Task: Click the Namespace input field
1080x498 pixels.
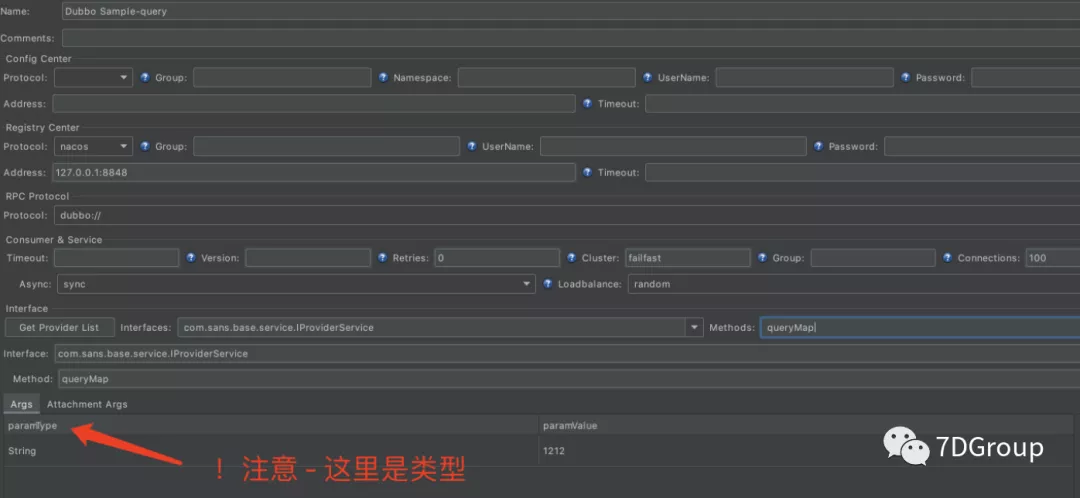Action: pos(546,78)
